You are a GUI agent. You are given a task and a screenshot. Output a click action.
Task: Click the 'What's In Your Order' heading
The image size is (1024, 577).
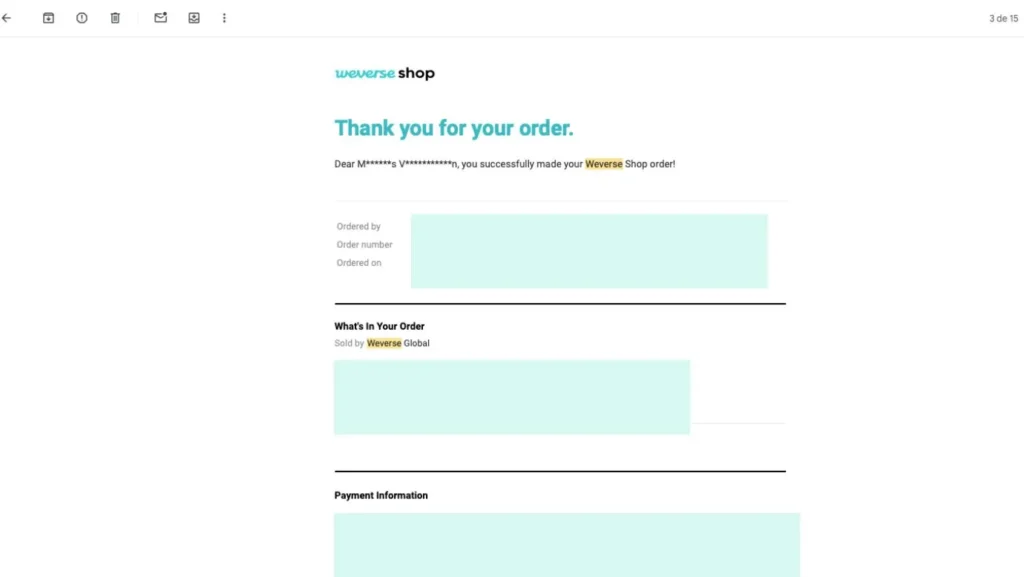[379, 326]
